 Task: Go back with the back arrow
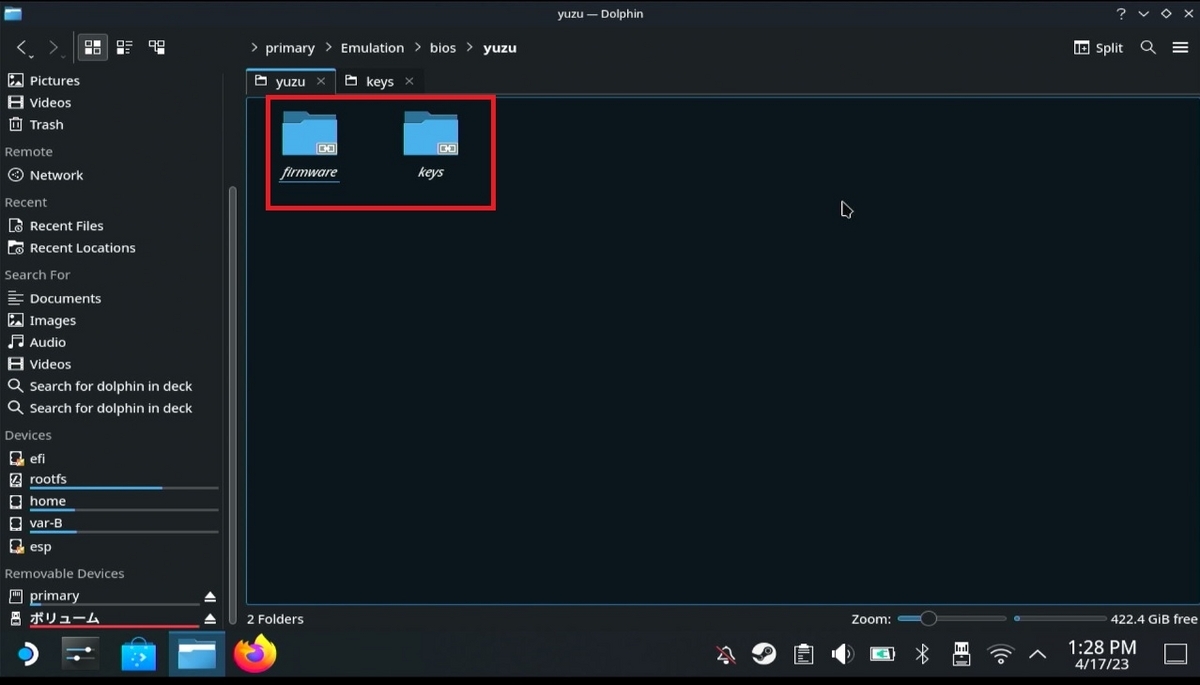pos(22,47)
